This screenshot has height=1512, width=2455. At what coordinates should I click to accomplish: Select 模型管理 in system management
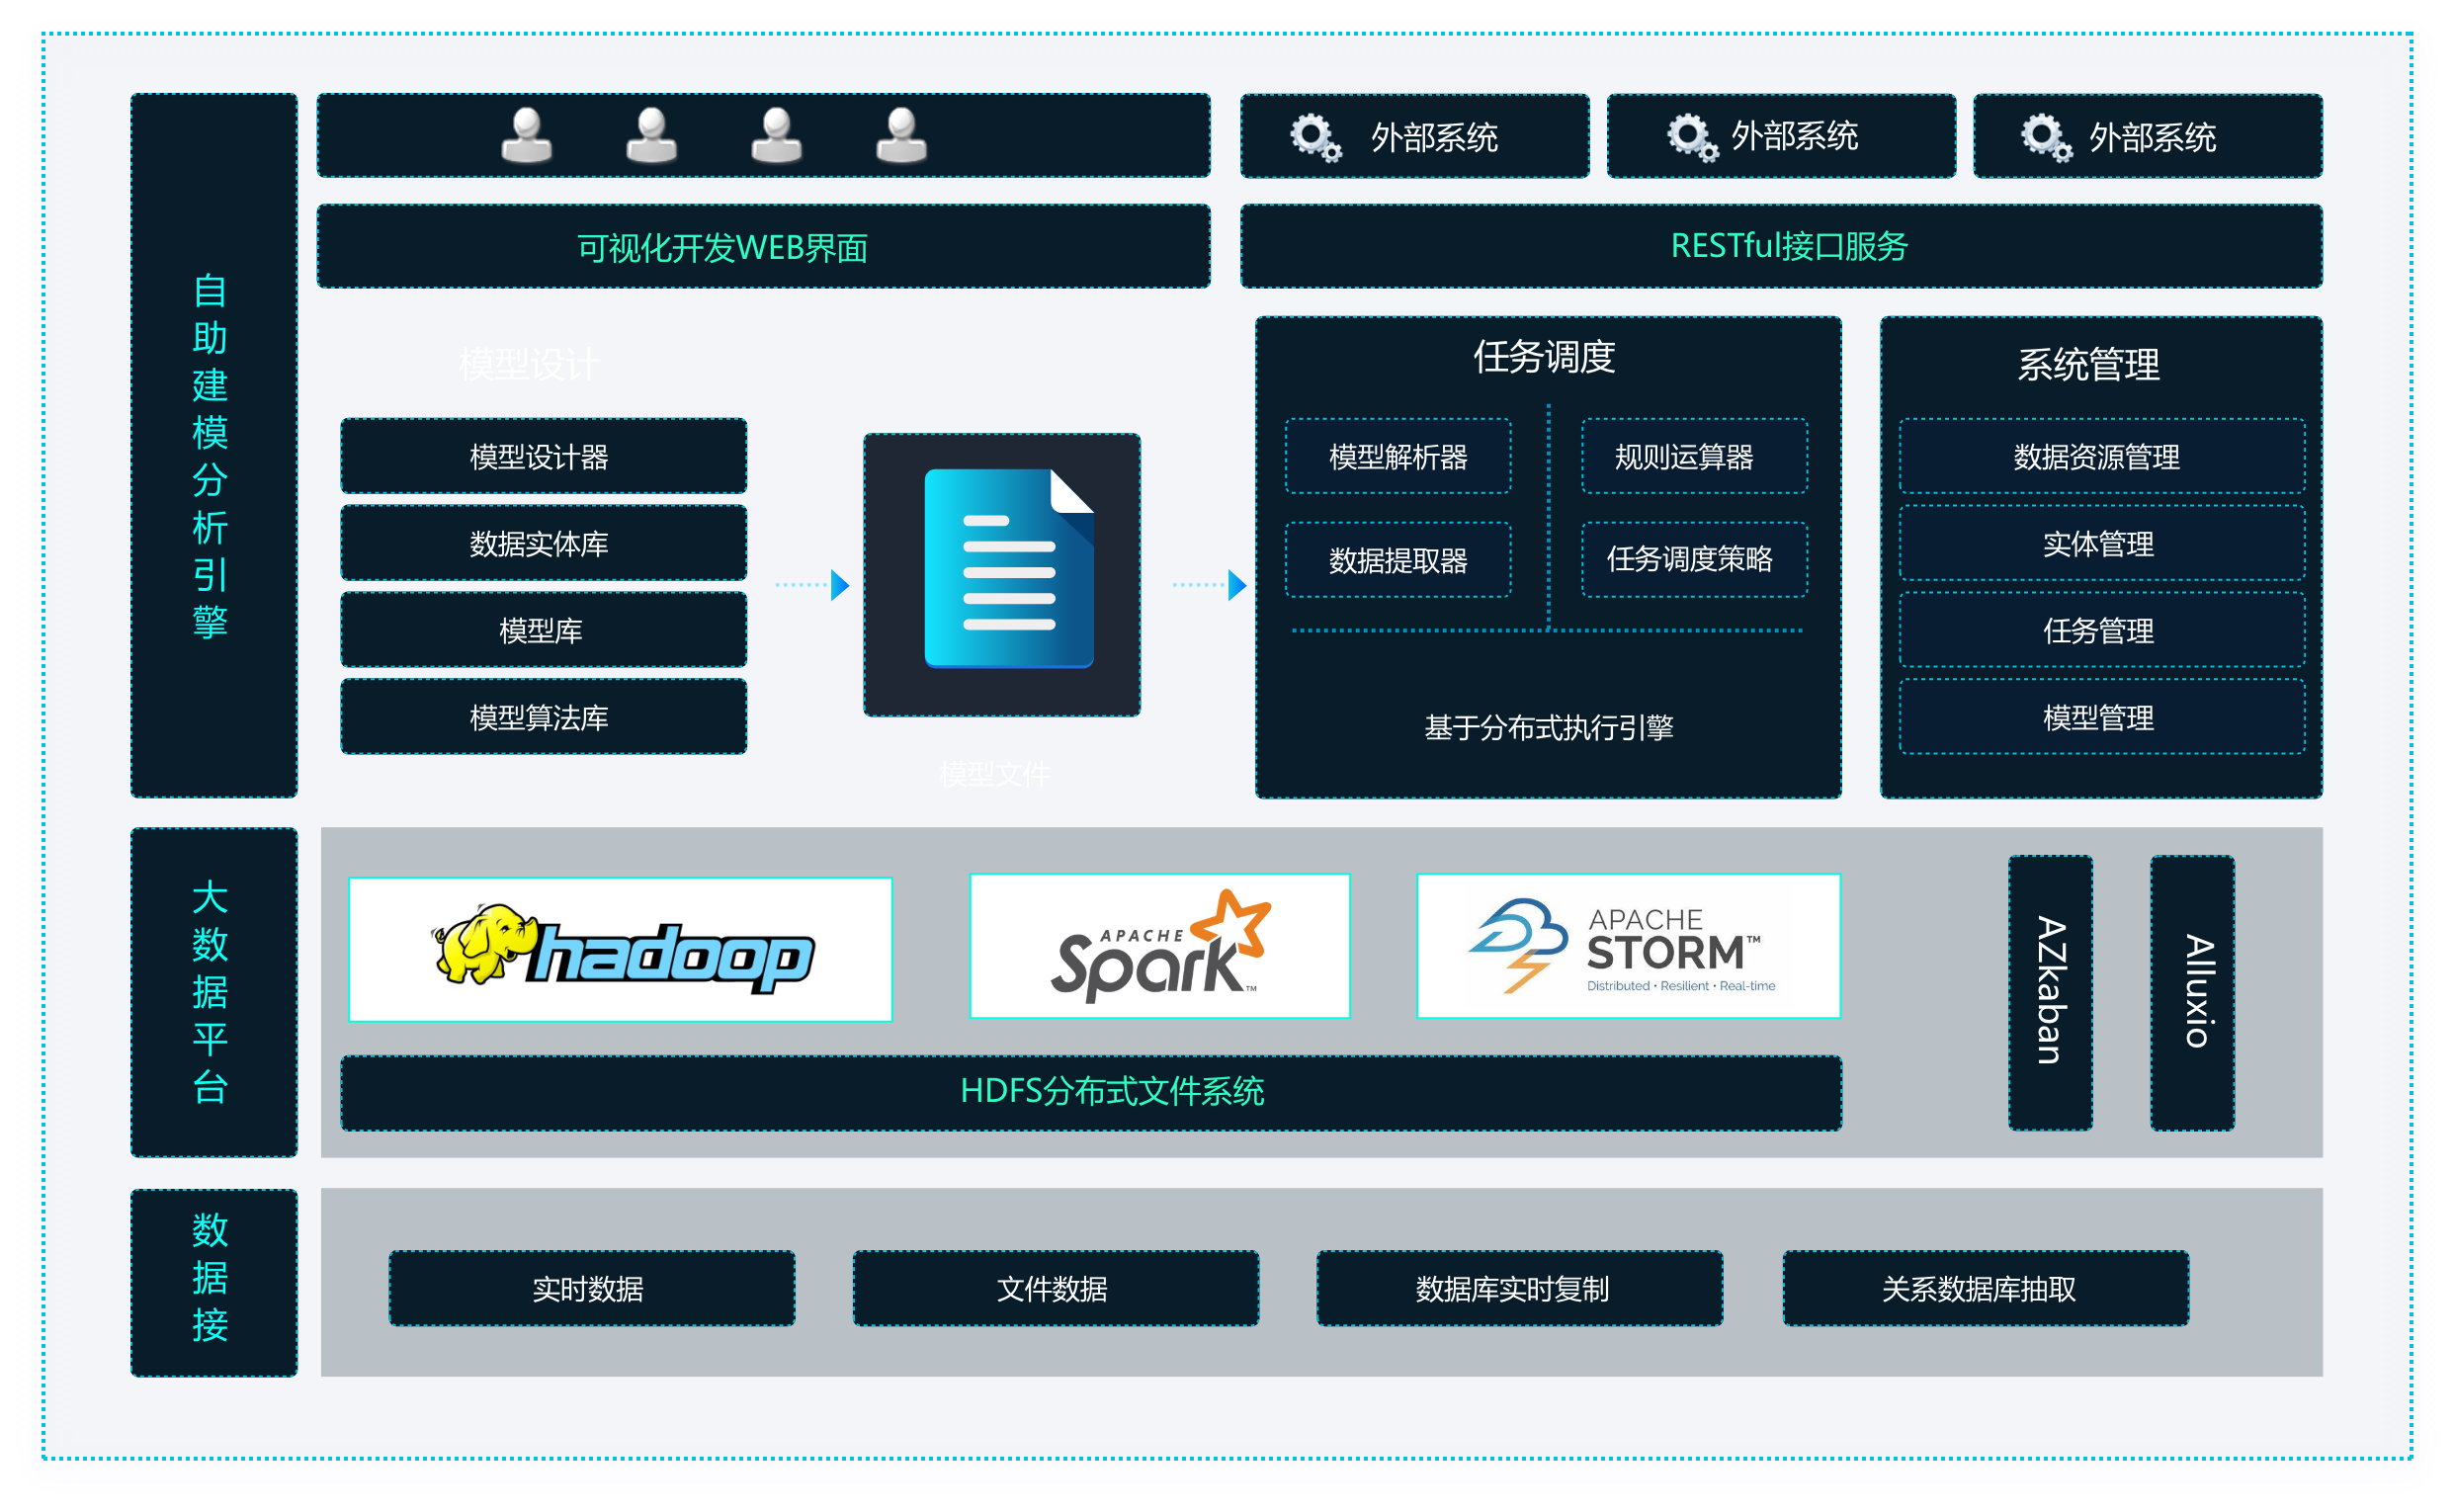(2102, 717)
